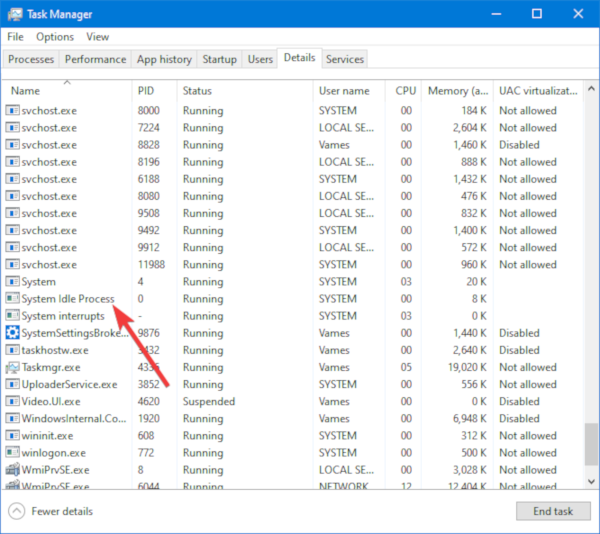
Task: Click the winlogon.exe icon
Action: [12, 453]
